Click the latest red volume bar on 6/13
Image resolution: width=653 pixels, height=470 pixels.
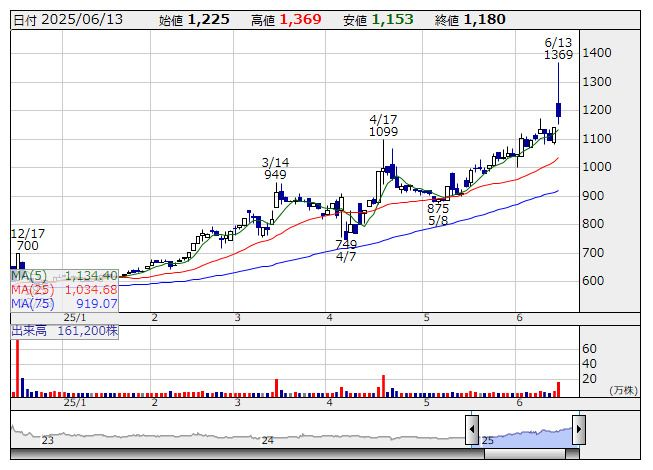558,389
